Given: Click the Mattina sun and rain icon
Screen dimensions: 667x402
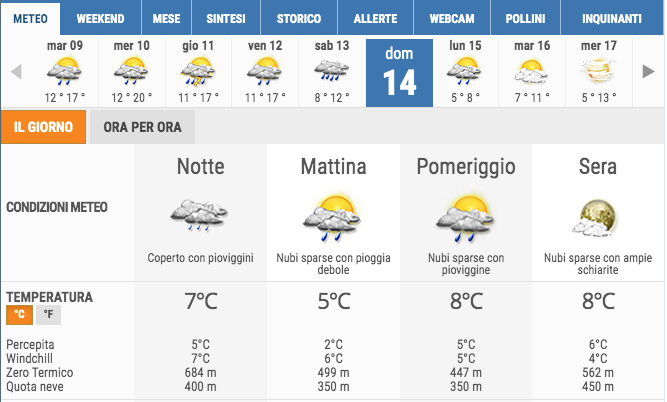Looking at the screenshot, I should 332,219.
